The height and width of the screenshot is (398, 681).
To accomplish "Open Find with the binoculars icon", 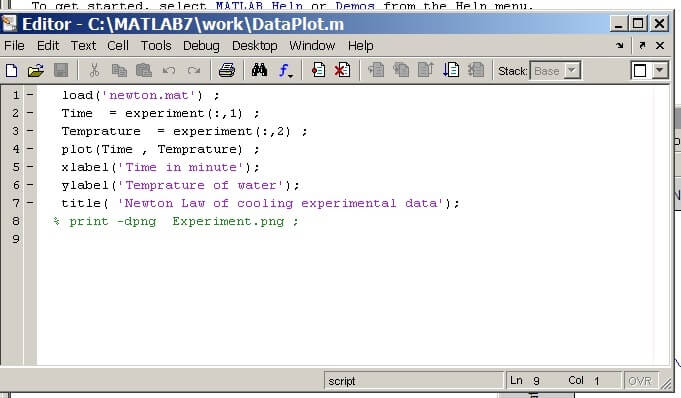I will (x=259, y=70).
